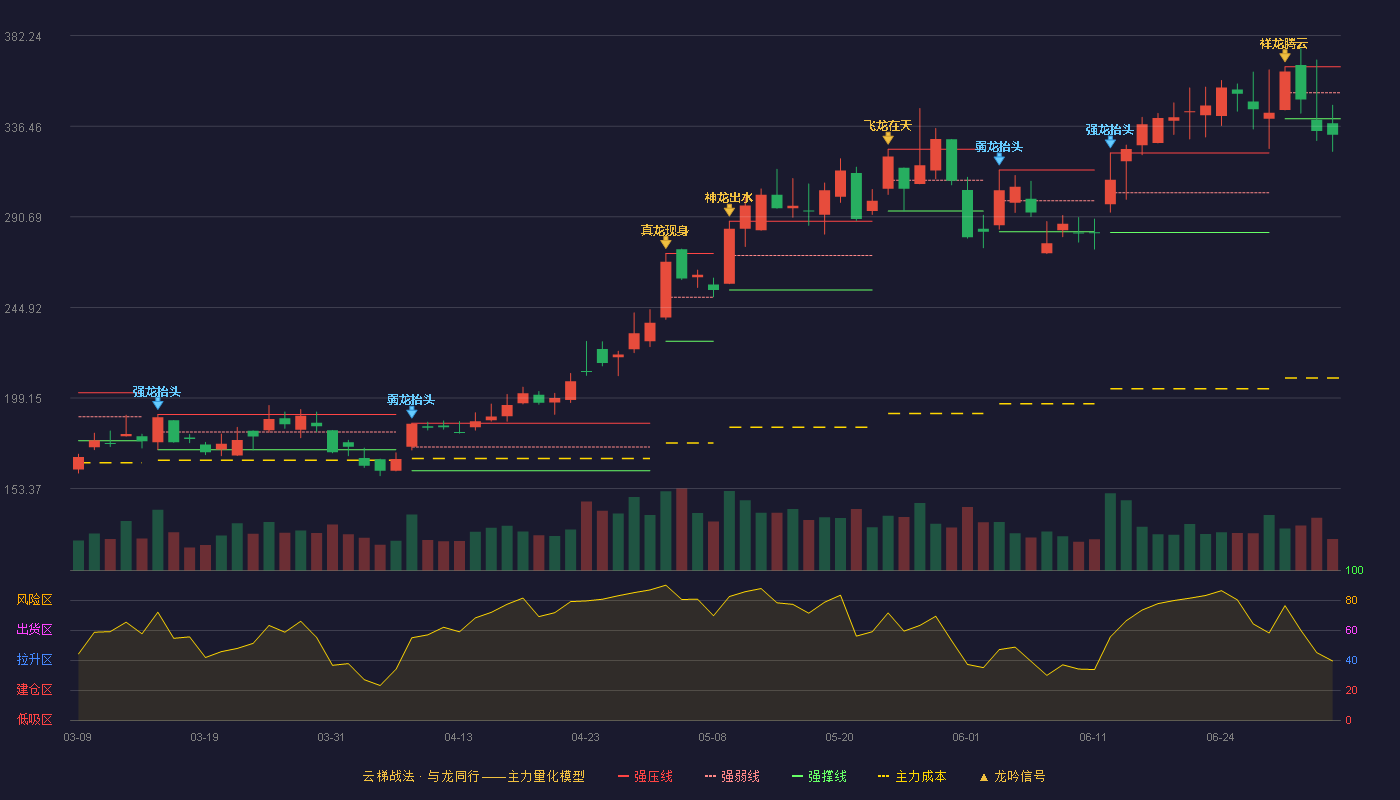Click the 弱龙抬头 blue arrow near 06-01
This screenshot has width=1400, height=800.
pyautogui.click(x=999, y=159)
